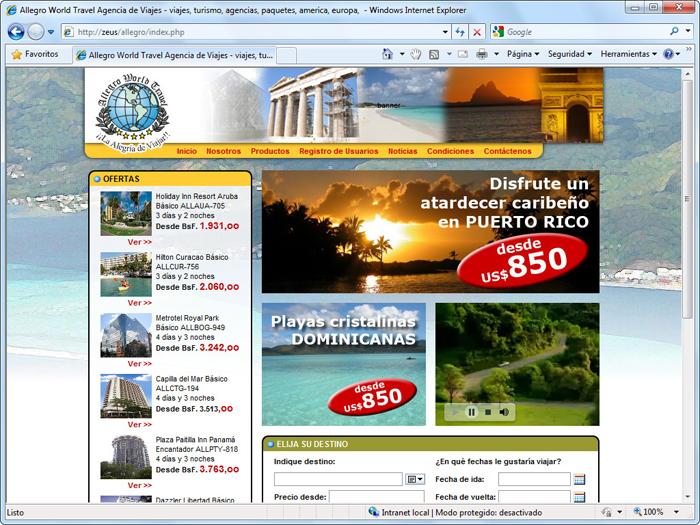The image size is (700, 525).
Task: Mute the video with speaker icon
Action: (504, 411)
